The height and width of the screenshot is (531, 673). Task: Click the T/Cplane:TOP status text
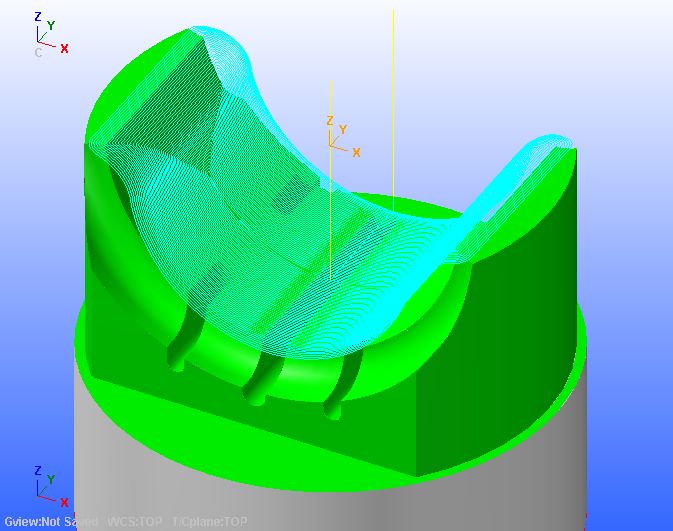[x=209, y=522]
